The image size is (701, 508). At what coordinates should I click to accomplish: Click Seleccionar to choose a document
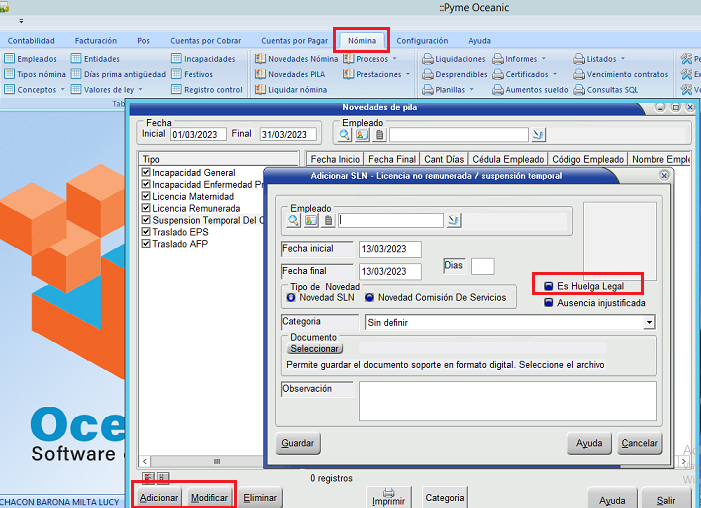315,349
